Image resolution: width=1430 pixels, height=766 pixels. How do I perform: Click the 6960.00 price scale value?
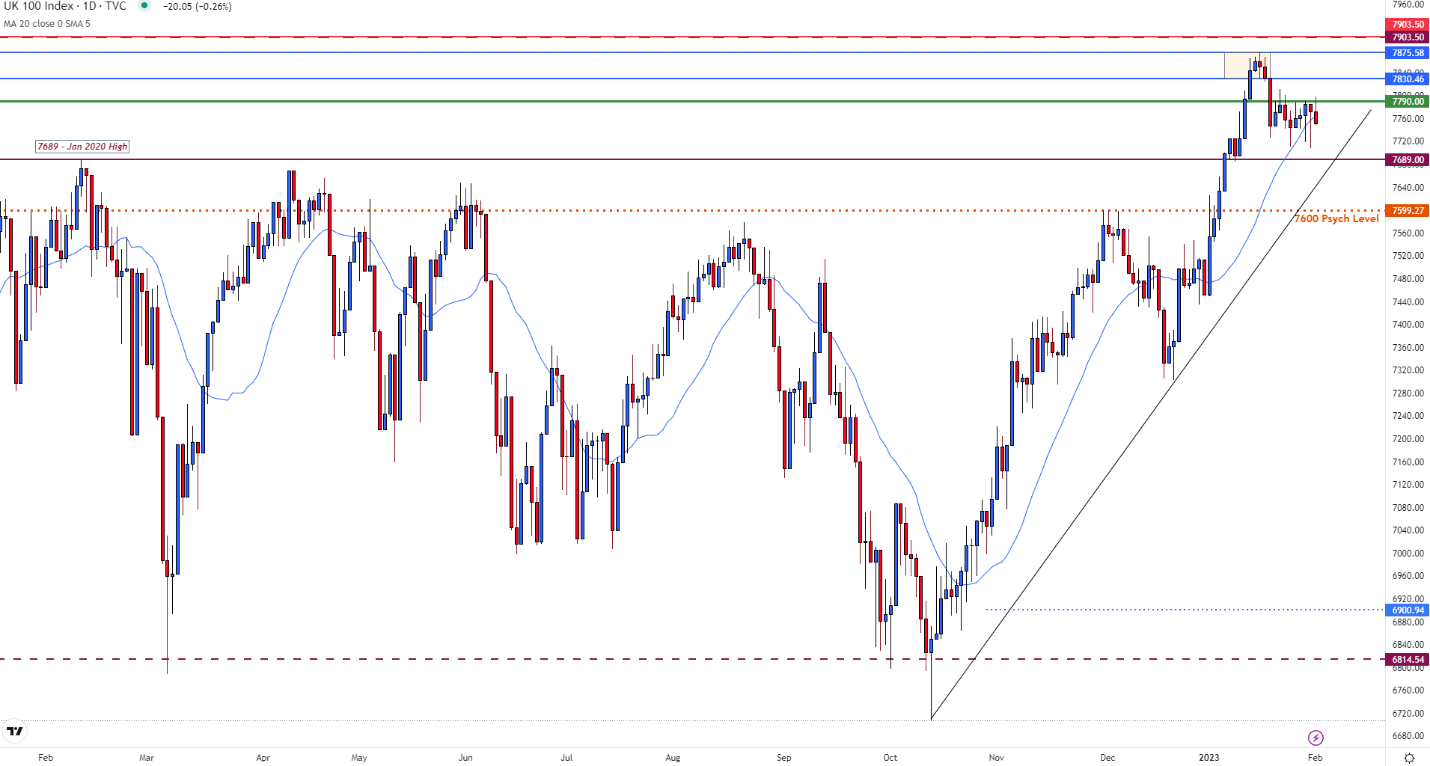tap(1406, 576)
